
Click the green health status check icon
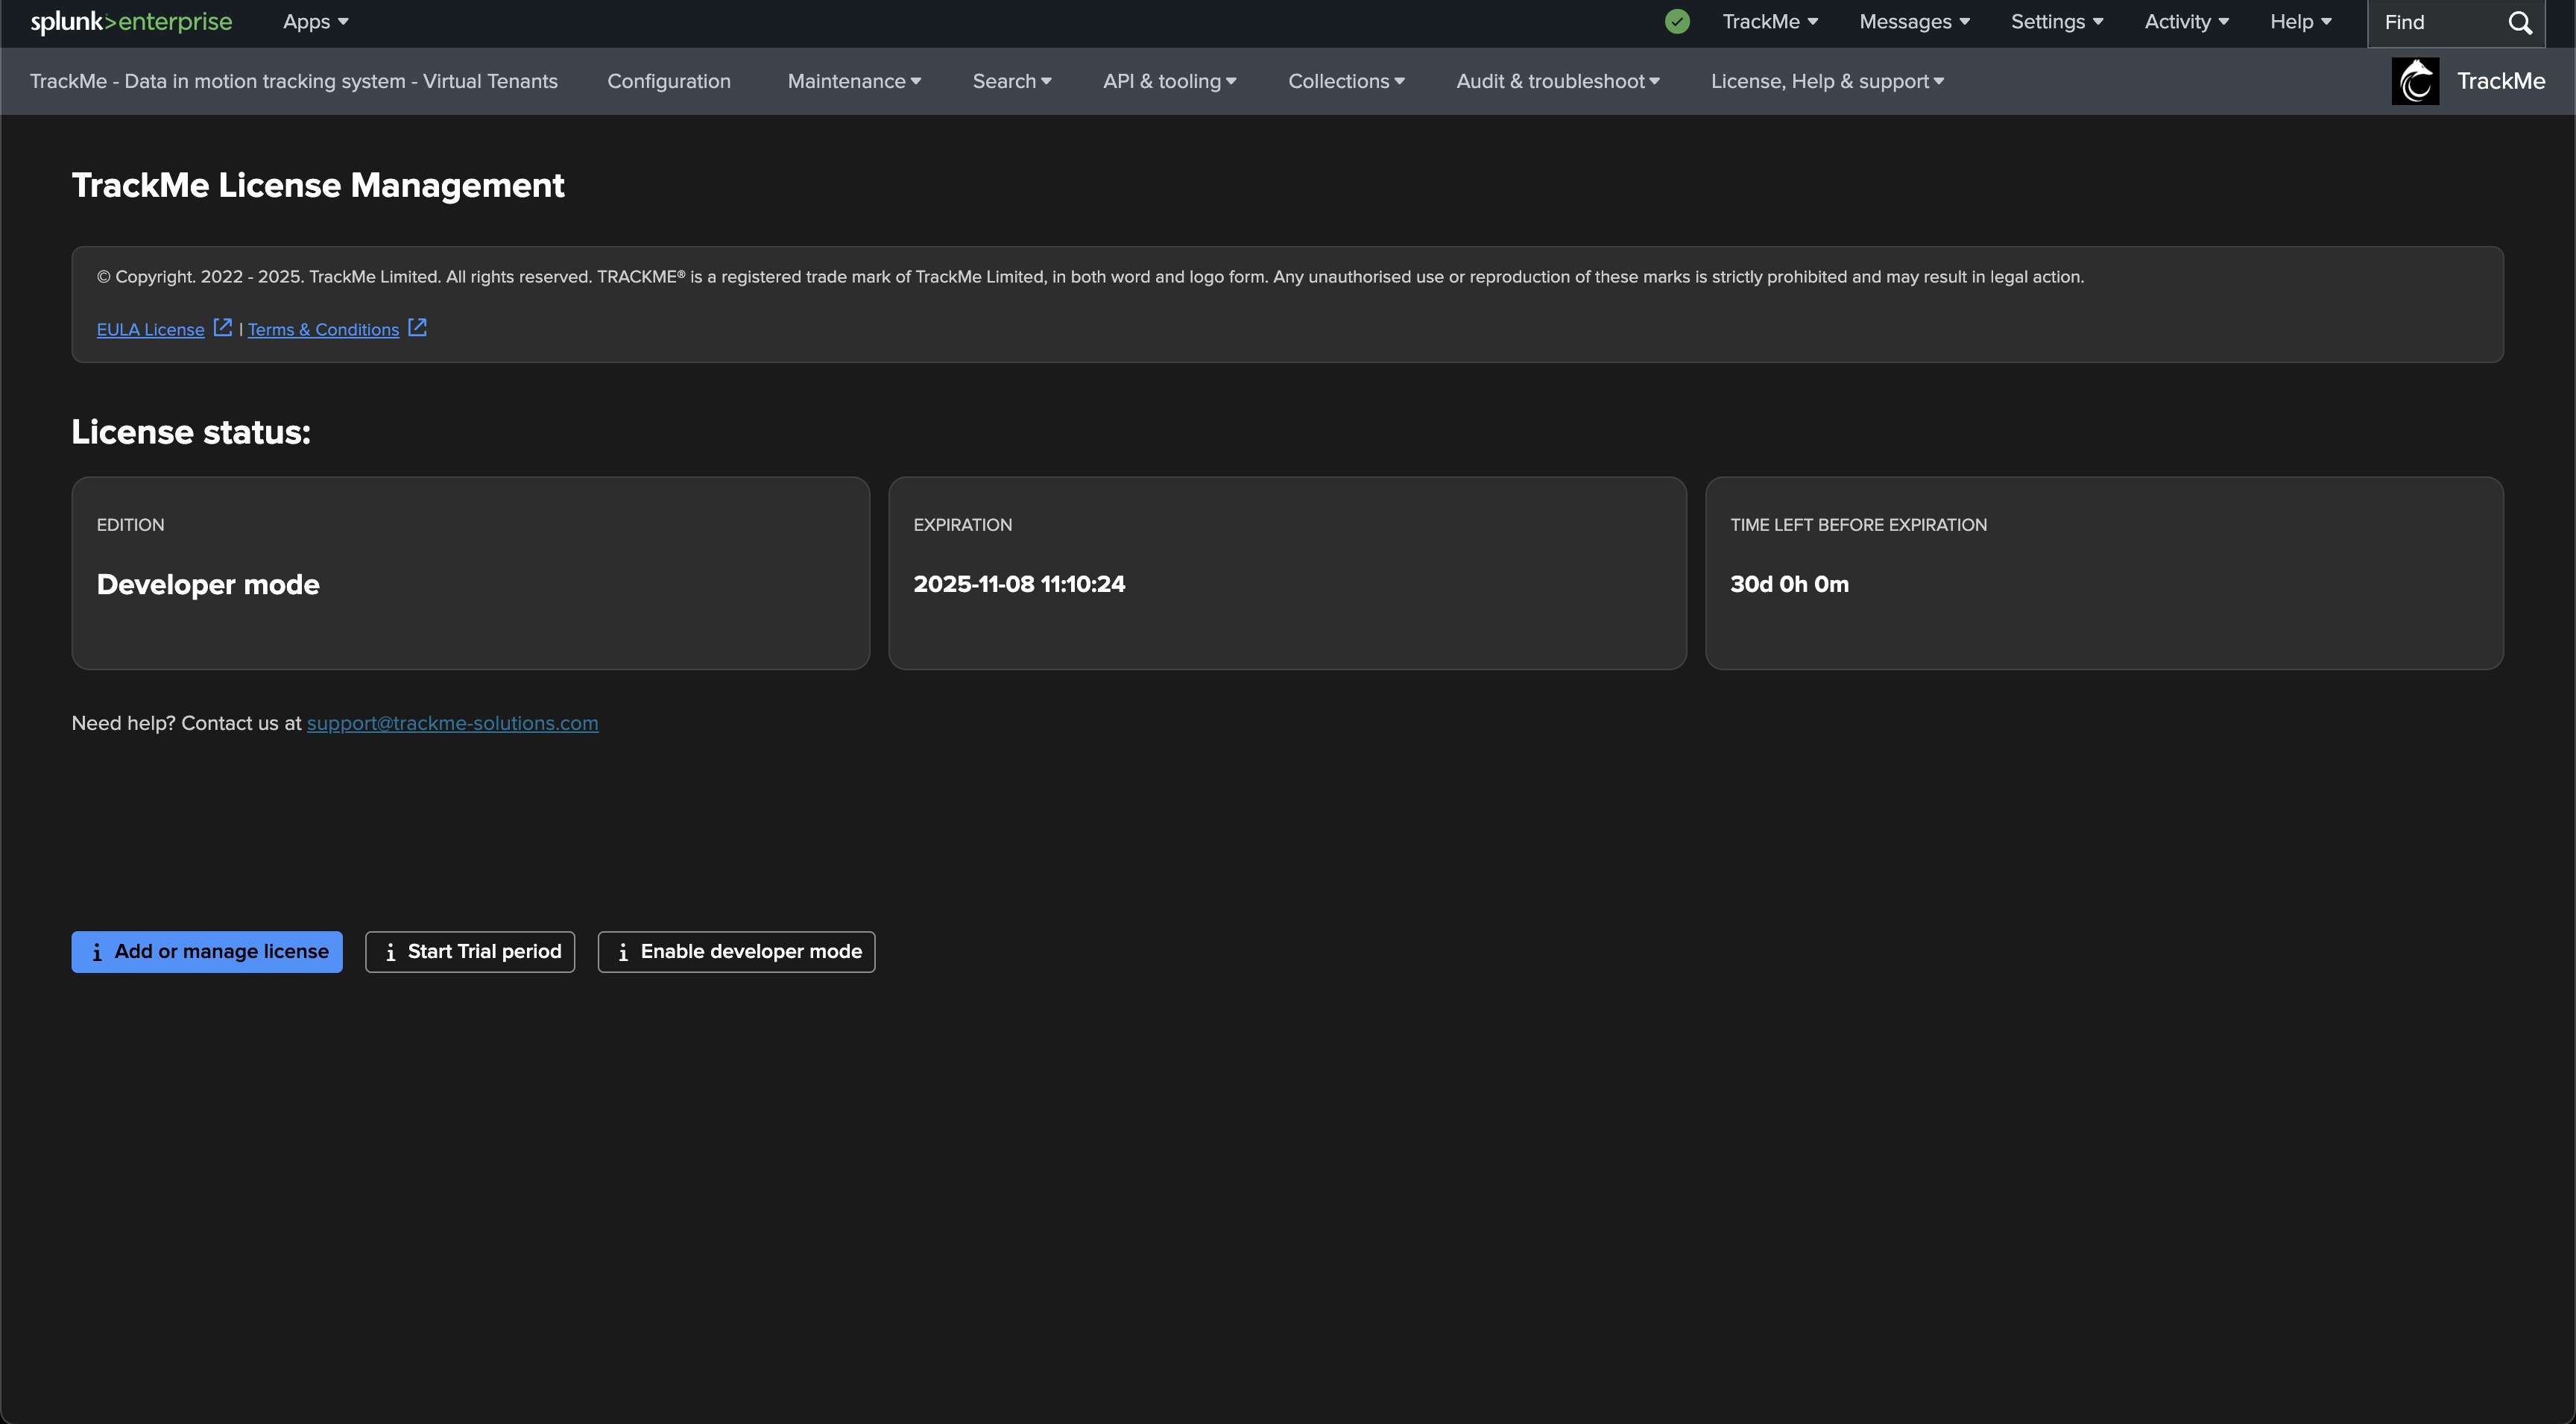tap(1677, 22)
